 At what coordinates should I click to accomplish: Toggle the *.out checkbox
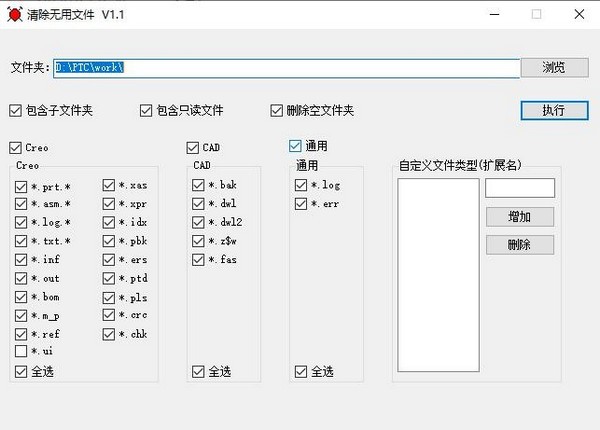coord(21,279)
